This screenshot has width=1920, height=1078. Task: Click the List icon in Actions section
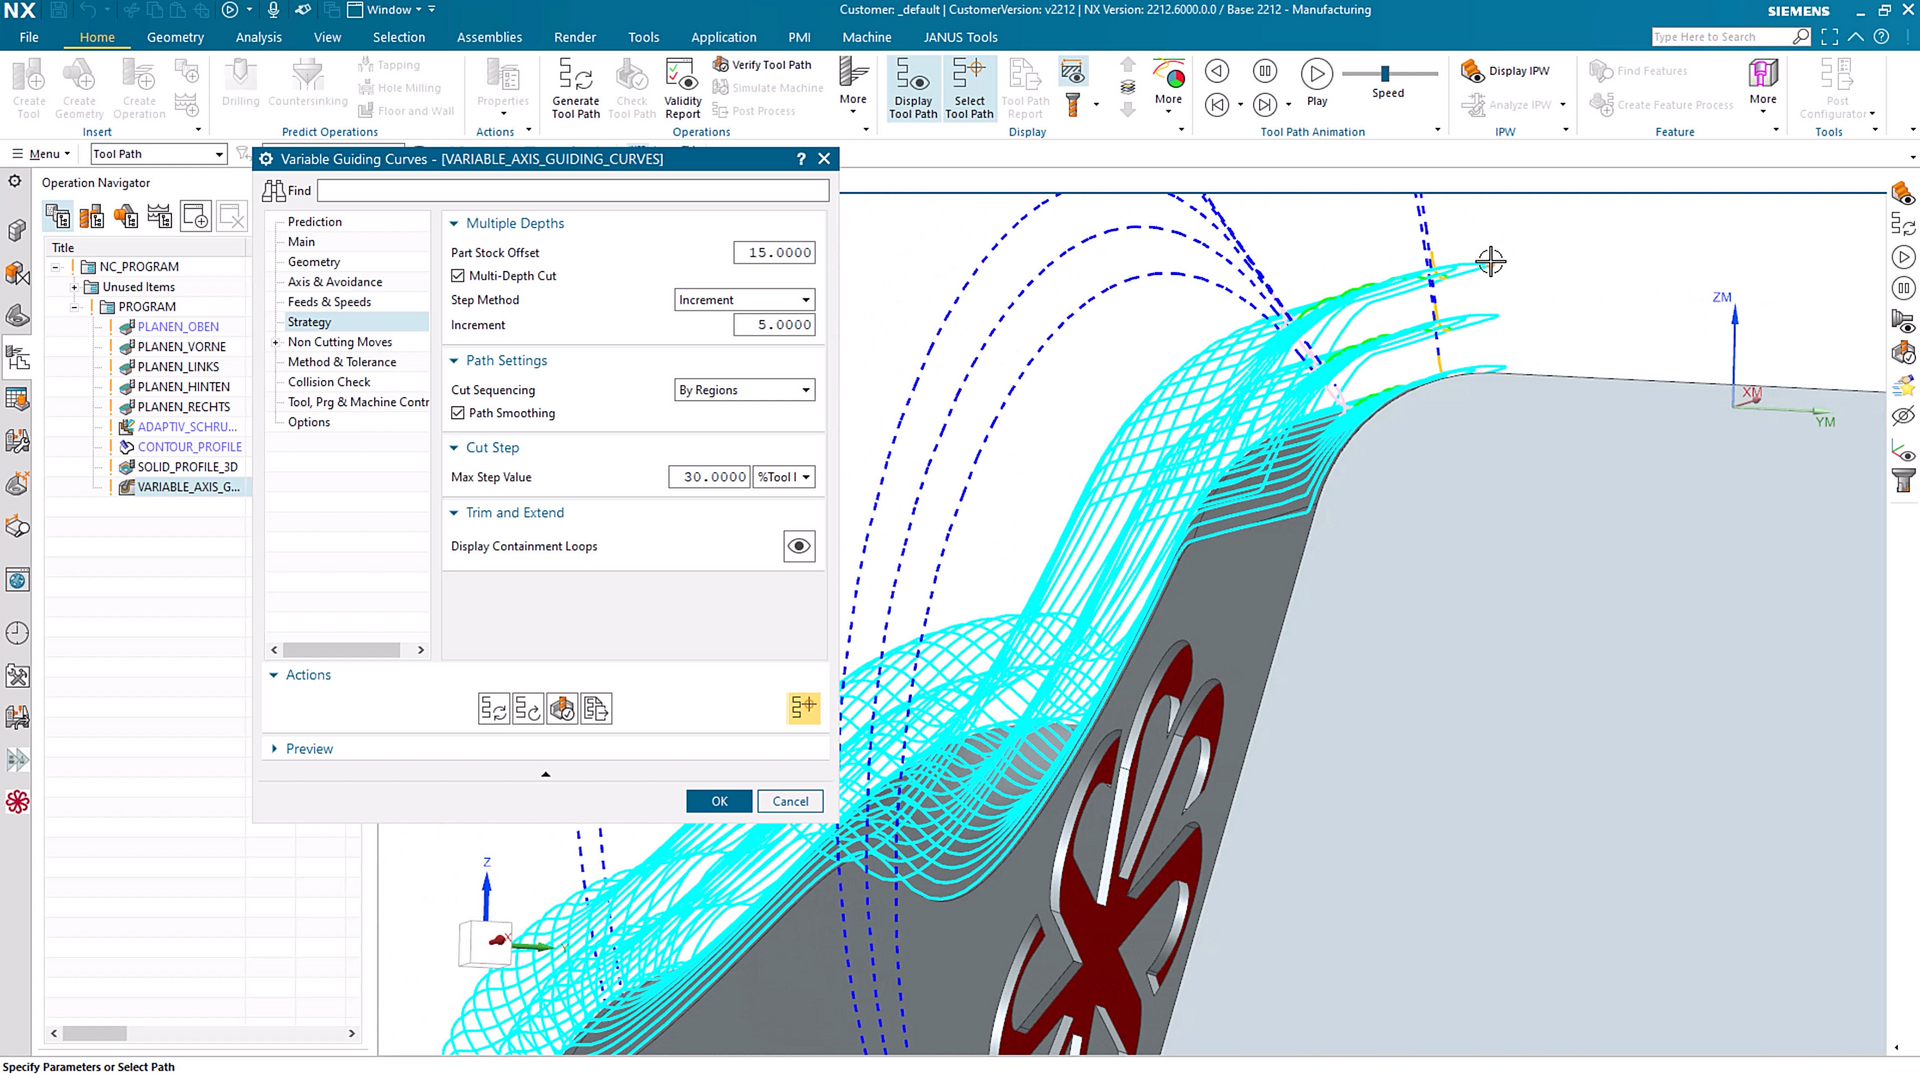(596, 709)
